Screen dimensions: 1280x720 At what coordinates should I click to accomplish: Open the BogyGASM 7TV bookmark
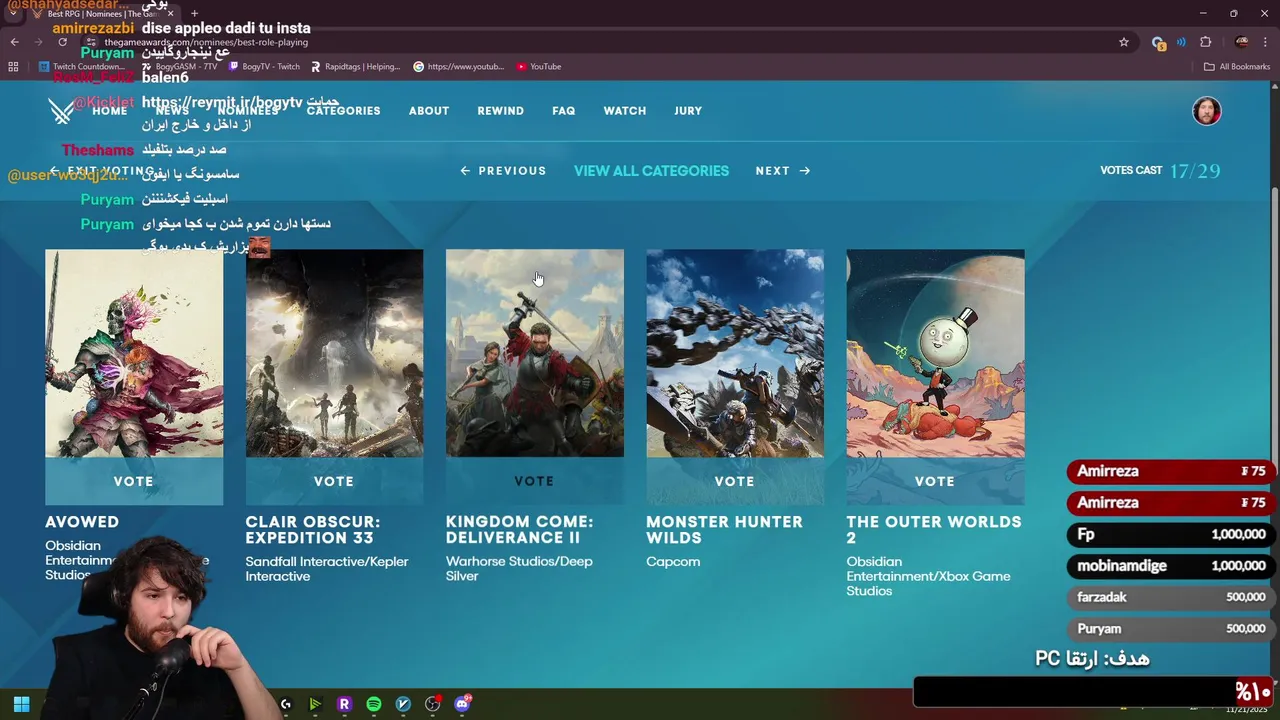[x=178, y=67]
